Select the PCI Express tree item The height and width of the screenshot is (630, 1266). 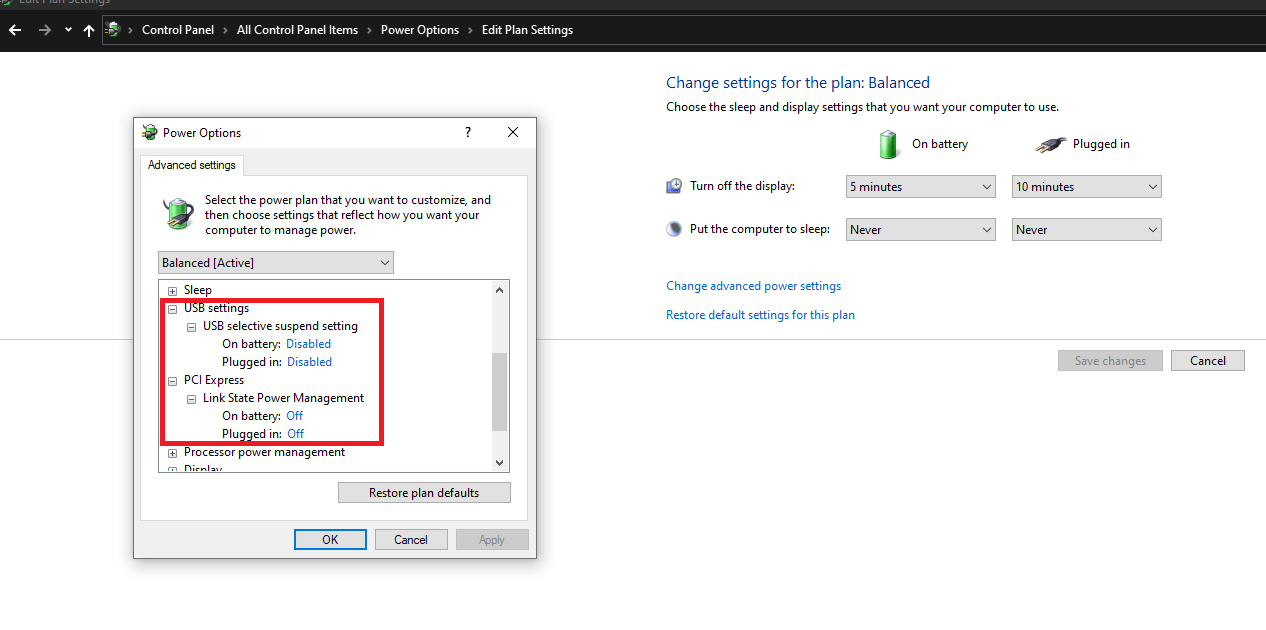[x=214, y=380]
